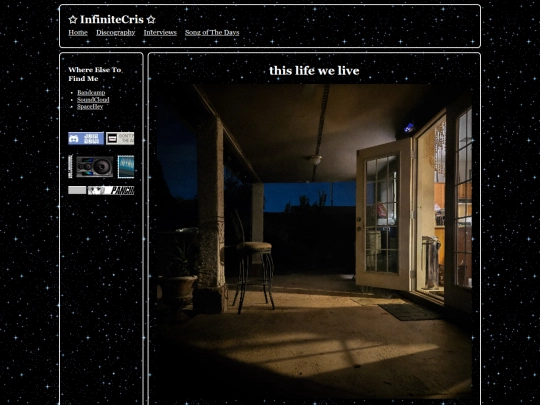Click the narrow vertical white badge
This screenshot has width=540, height=405.
pyautogui.click(x=71, y=167)
